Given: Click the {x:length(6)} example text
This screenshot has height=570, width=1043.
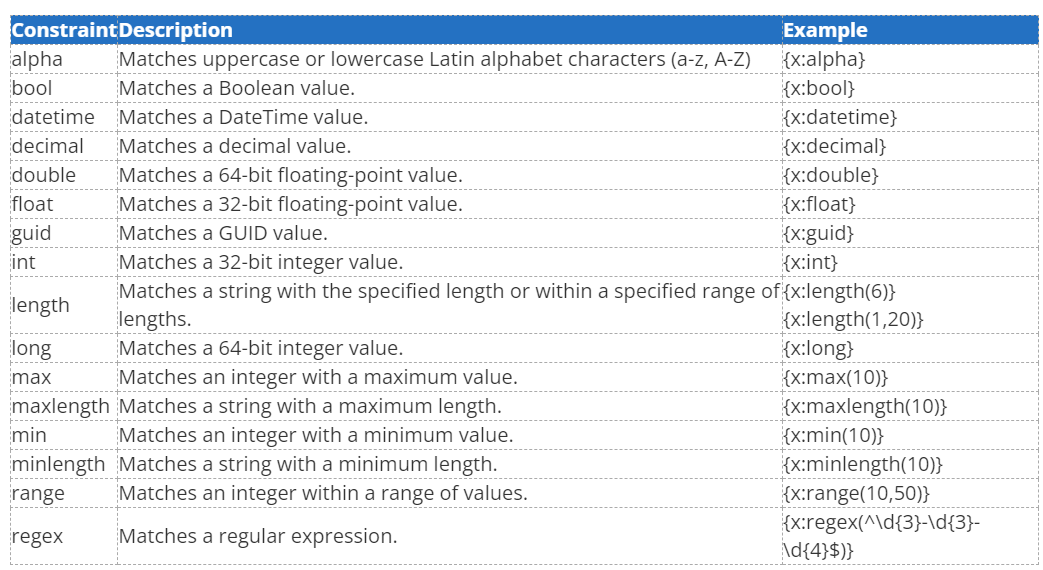Looking at the screenshot, I should [840, 291].
